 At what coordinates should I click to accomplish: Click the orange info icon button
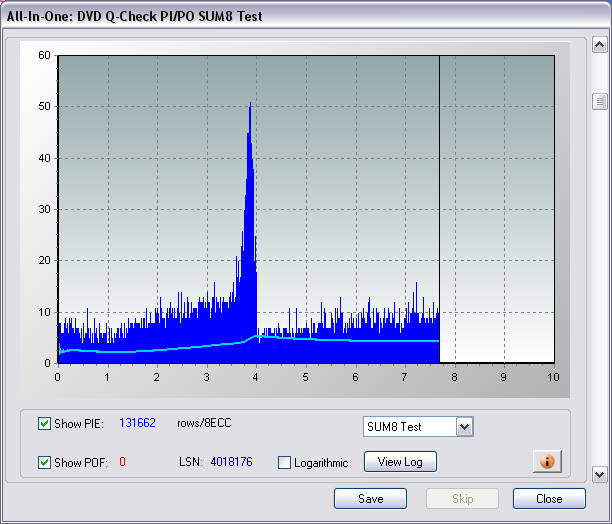[547, 461]
